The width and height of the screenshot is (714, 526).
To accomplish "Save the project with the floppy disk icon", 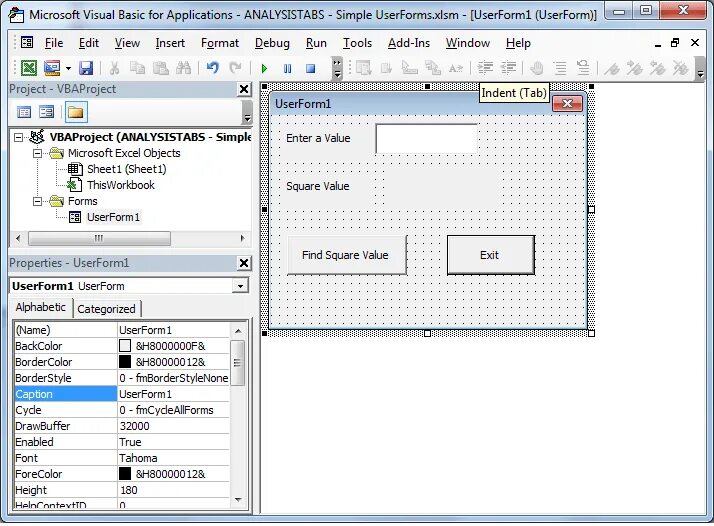I will [86, 68].
